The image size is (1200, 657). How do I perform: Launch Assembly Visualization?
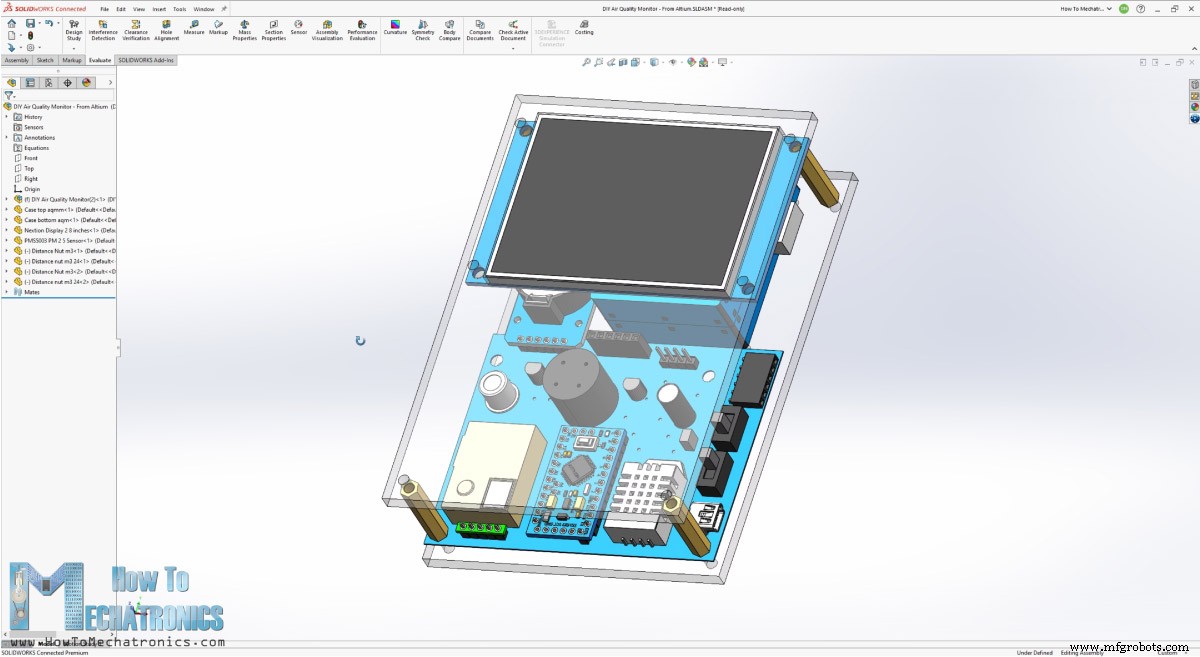pyautogui.click(x=326, y=30)
